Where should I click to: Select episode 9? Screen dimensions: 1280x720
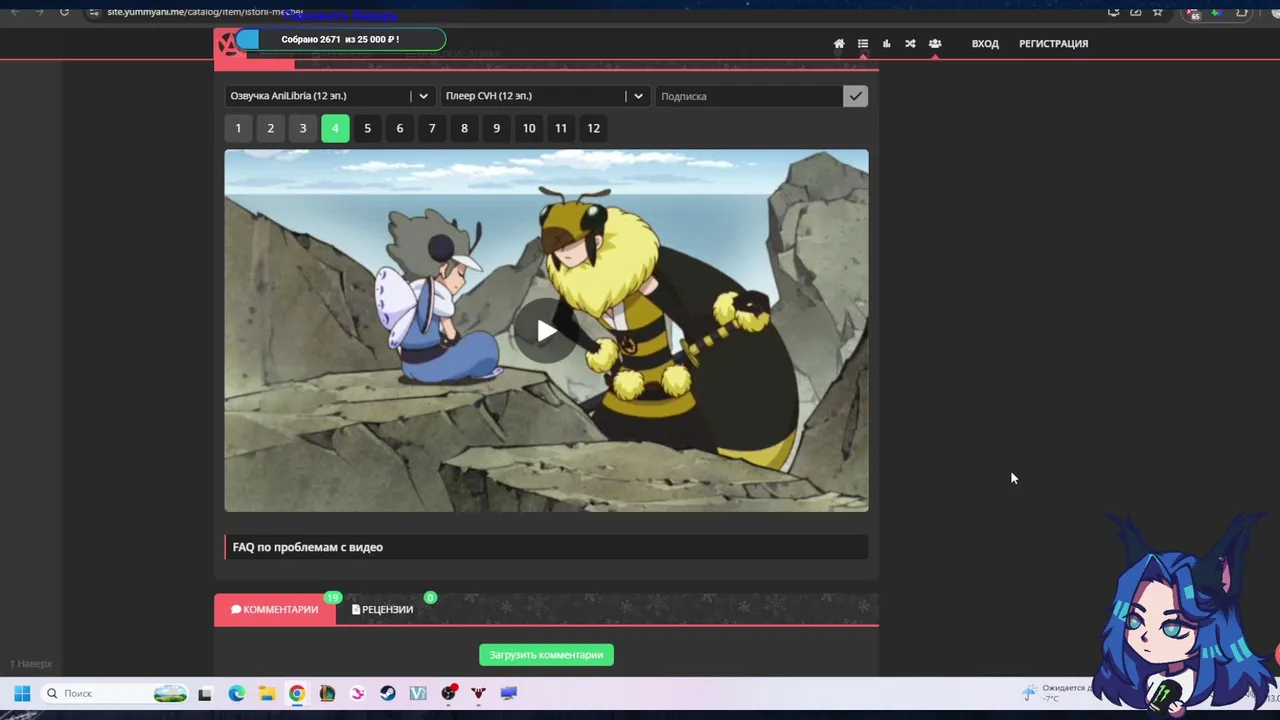496,128
